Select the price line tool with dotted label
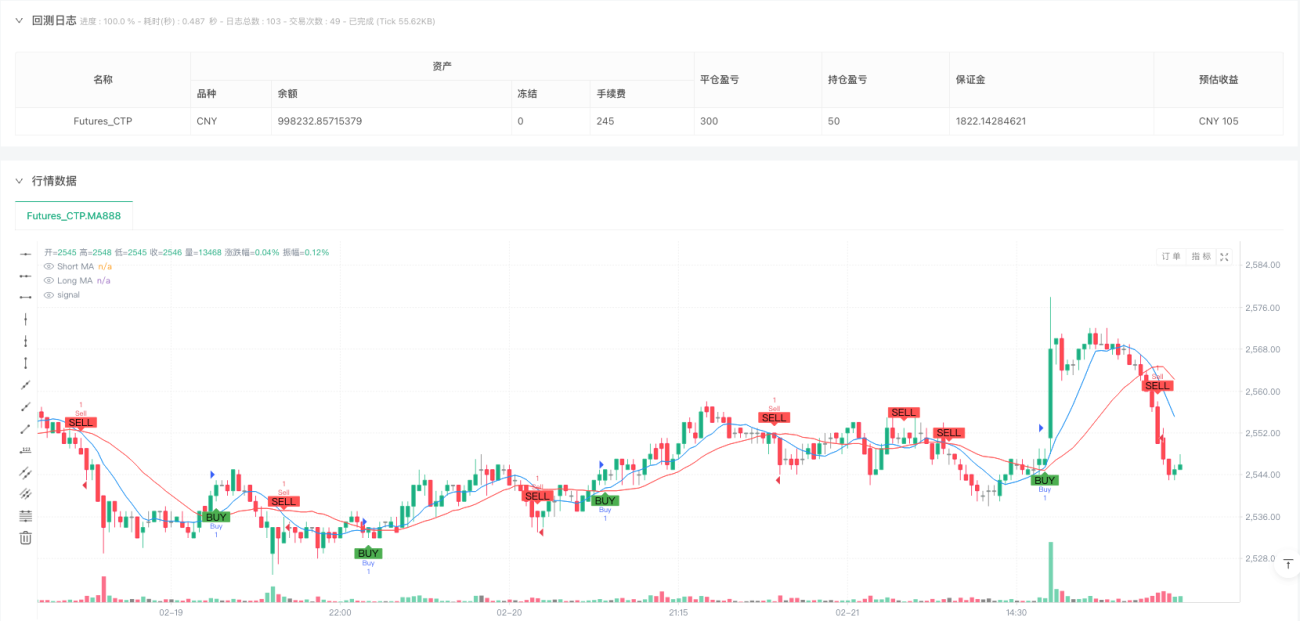The width and height of the screenshot is (1300, 621). 26,451
